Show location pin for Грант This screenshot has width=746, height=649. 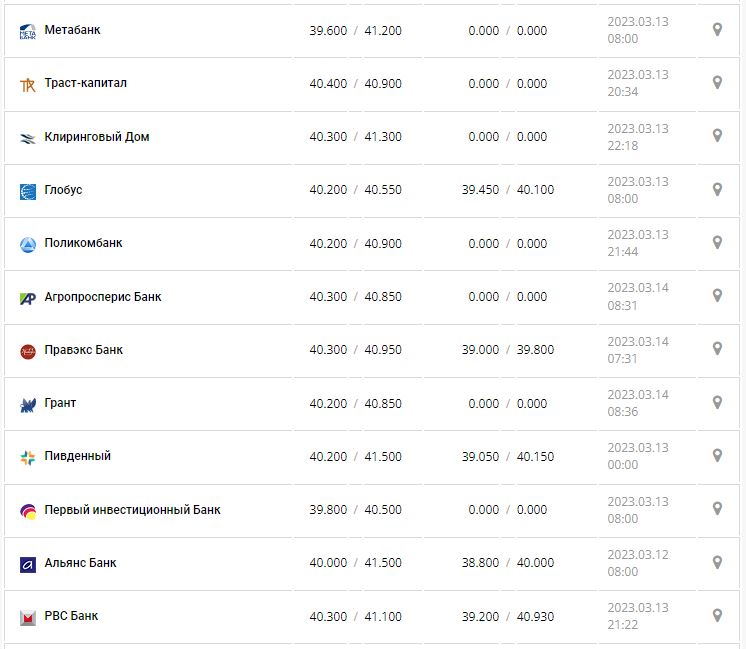coord(717,402)
